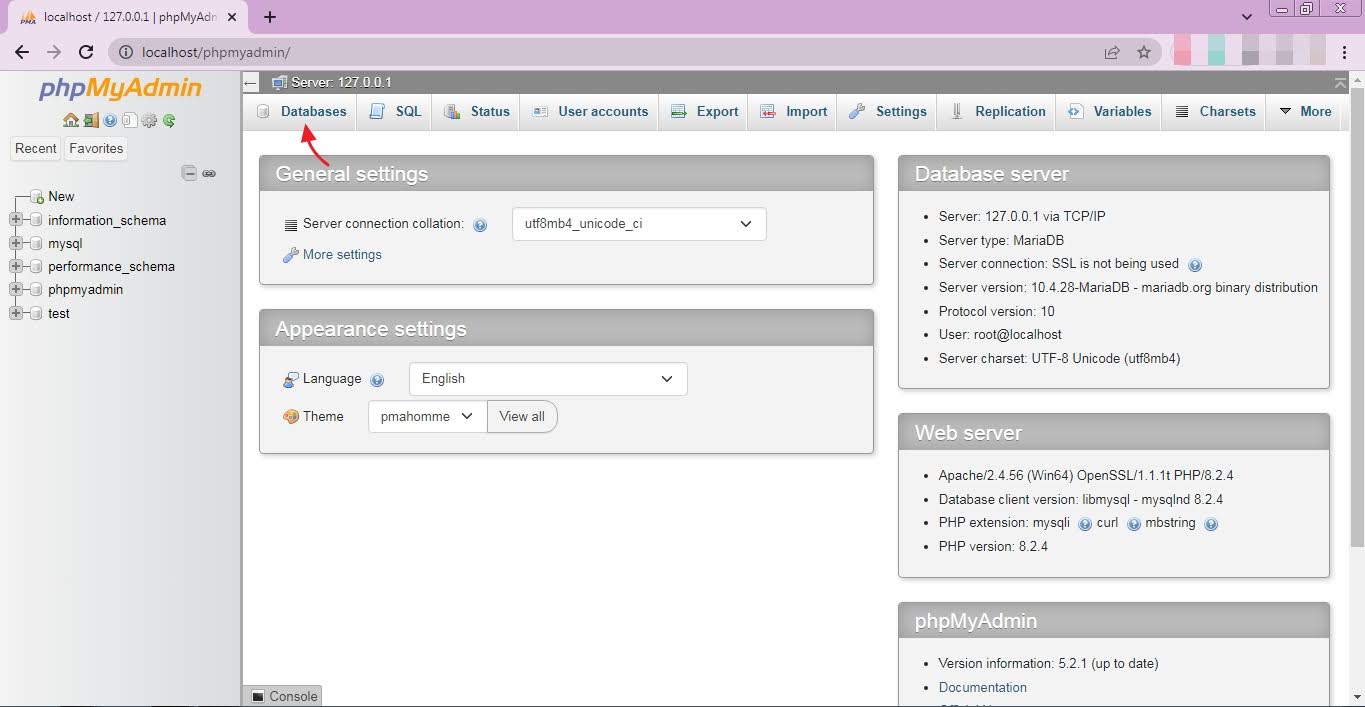Image resolution: width=1365 pixels, height=707 pixels.
Task: Click the information_schema database cylinder icon
Action: 37,220
